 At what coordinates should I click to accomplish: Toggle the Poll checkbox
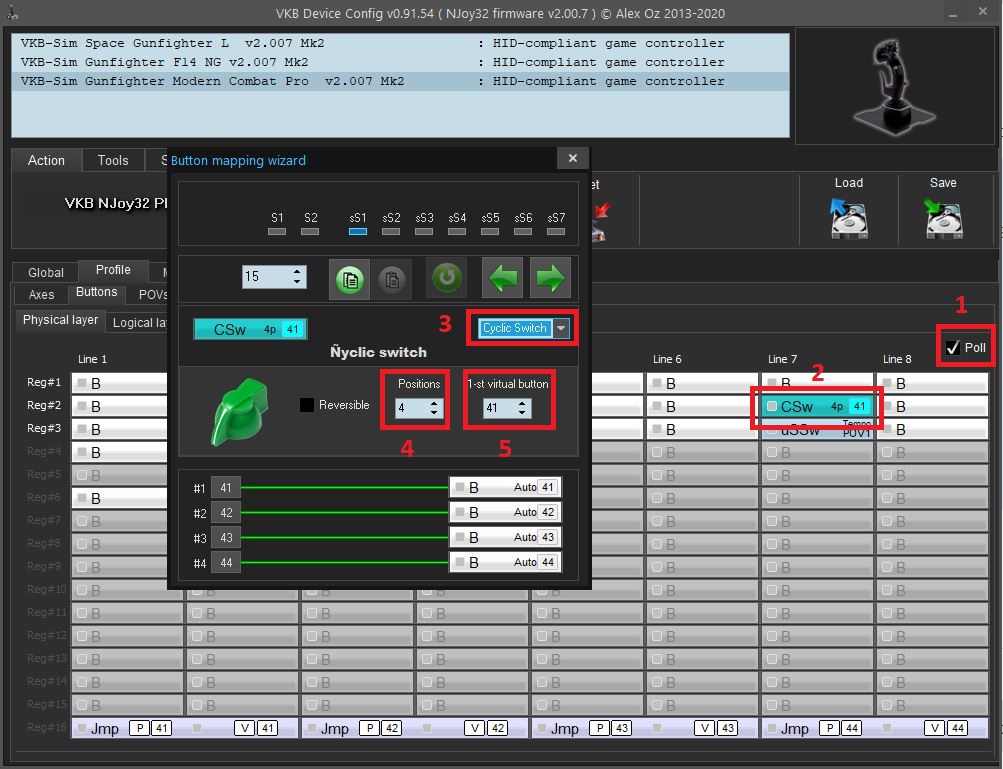[952, 347]
